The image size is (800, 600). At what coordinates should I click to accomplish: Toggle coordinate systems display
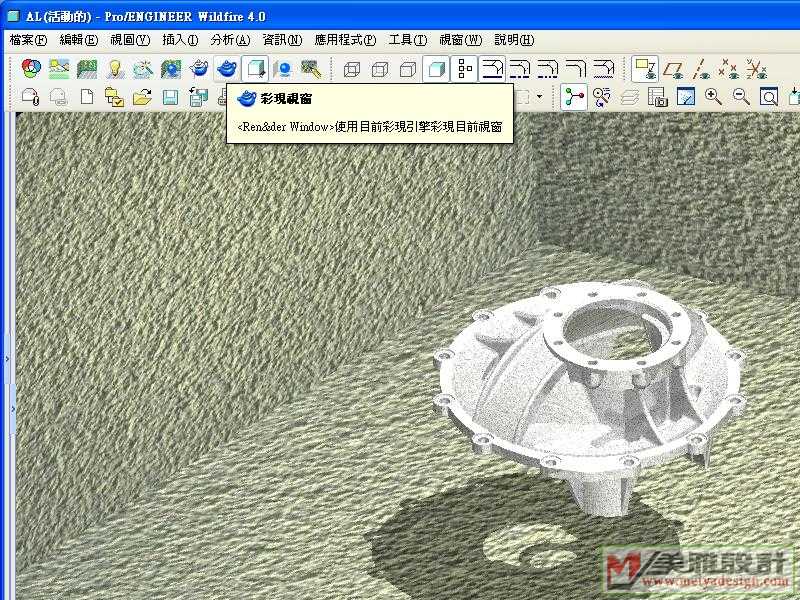click(x=757, y=69)
